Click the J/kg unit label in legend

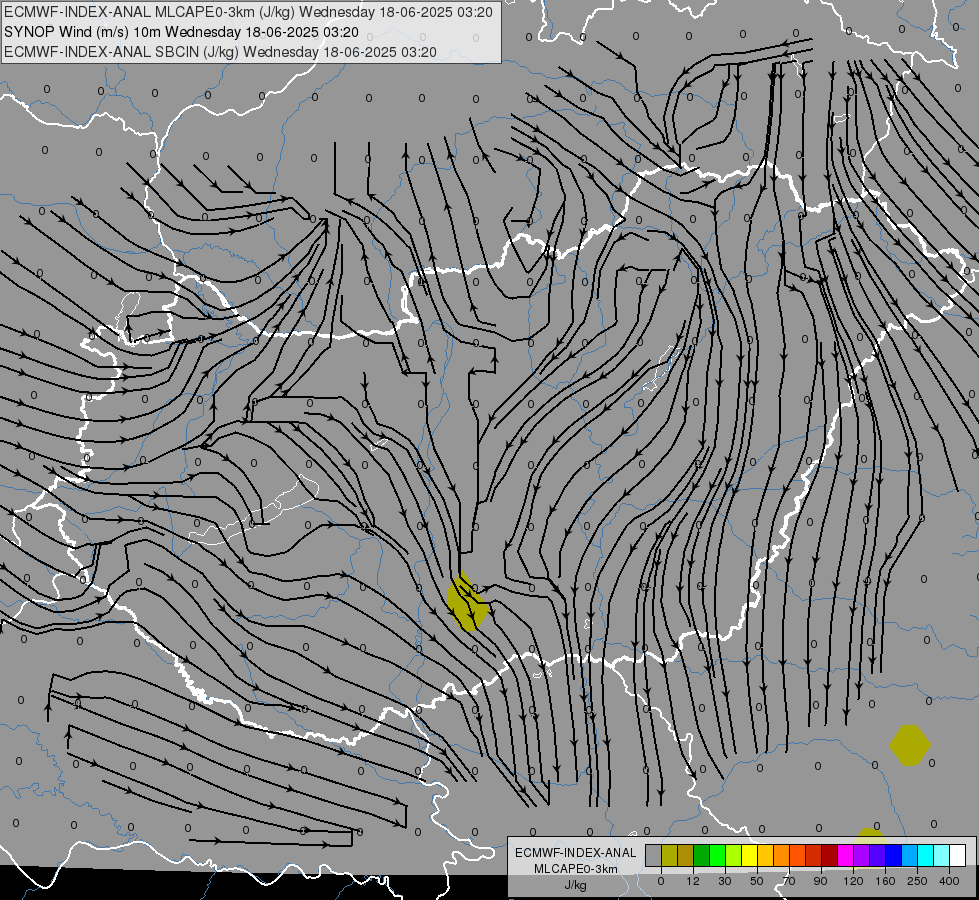pos(576,885)
